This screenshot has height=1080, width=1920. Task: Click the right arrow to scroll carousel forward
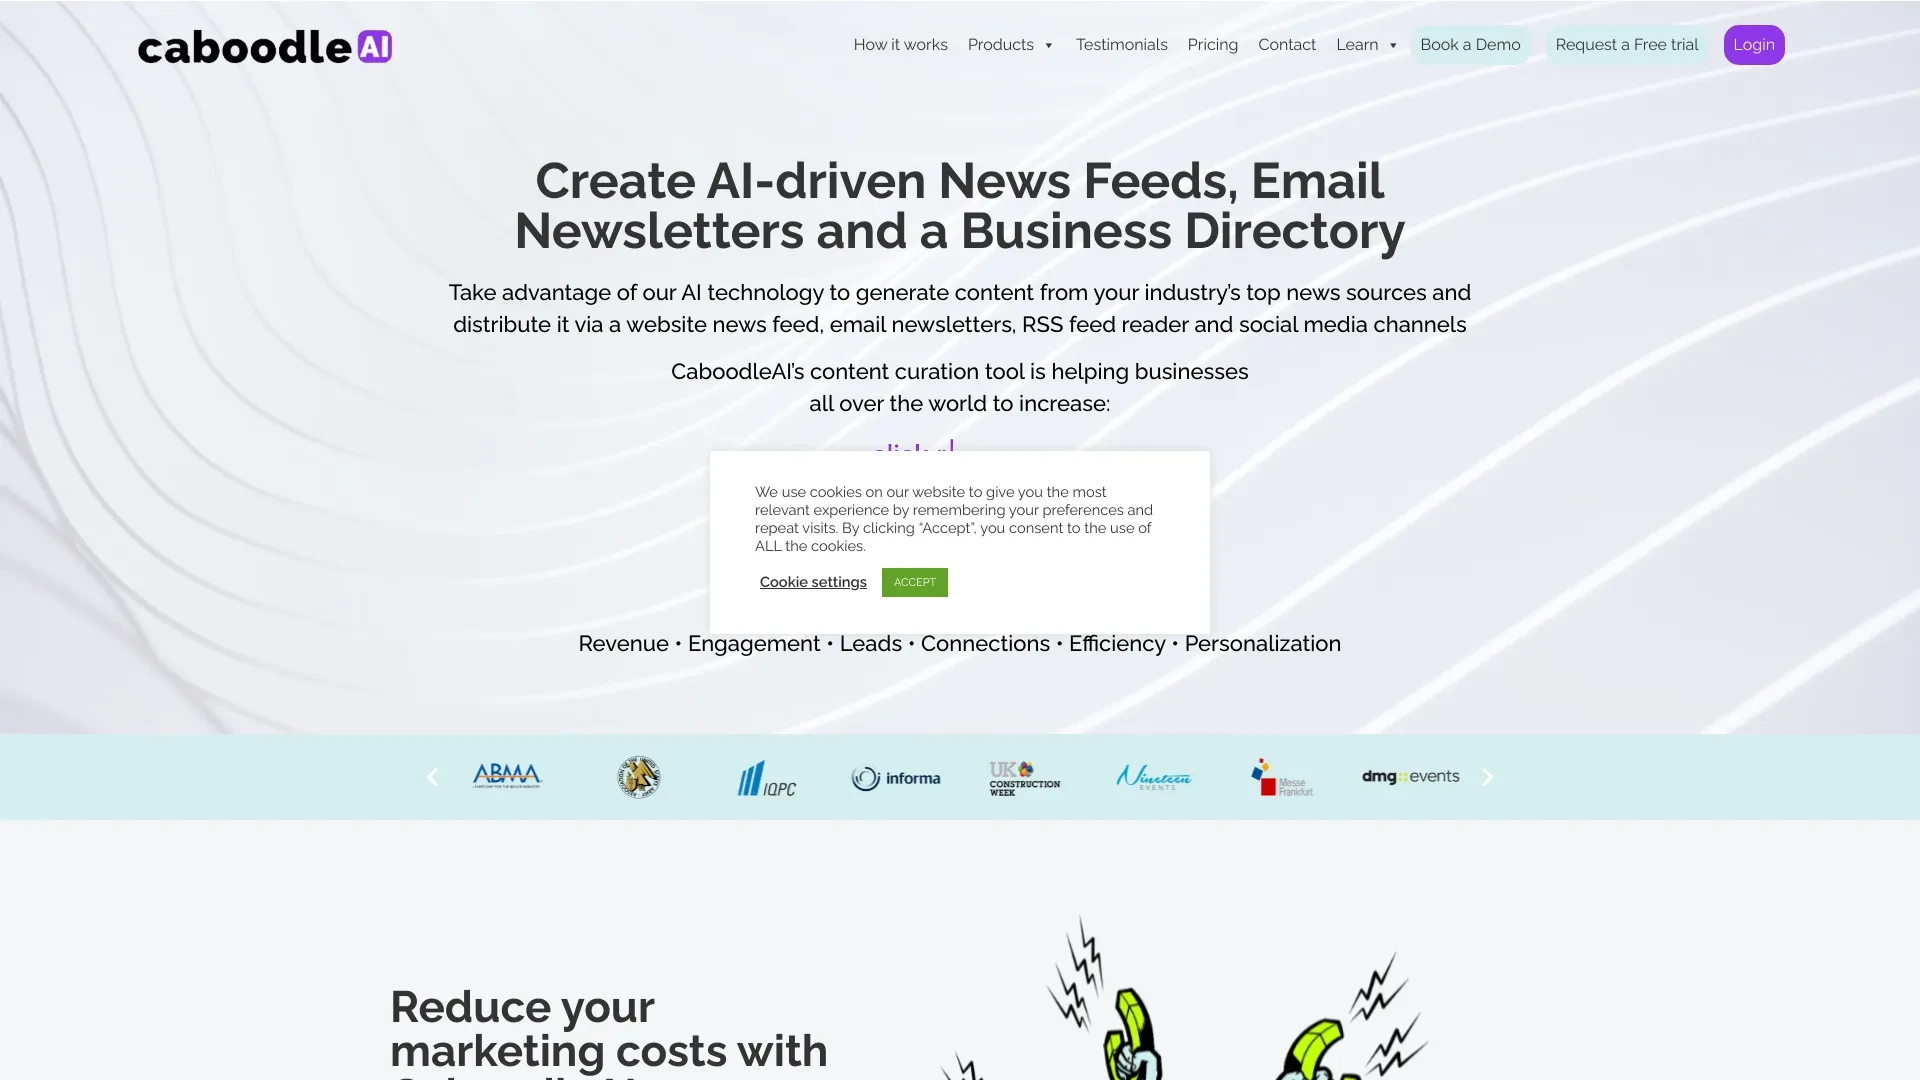point(1487,777)
